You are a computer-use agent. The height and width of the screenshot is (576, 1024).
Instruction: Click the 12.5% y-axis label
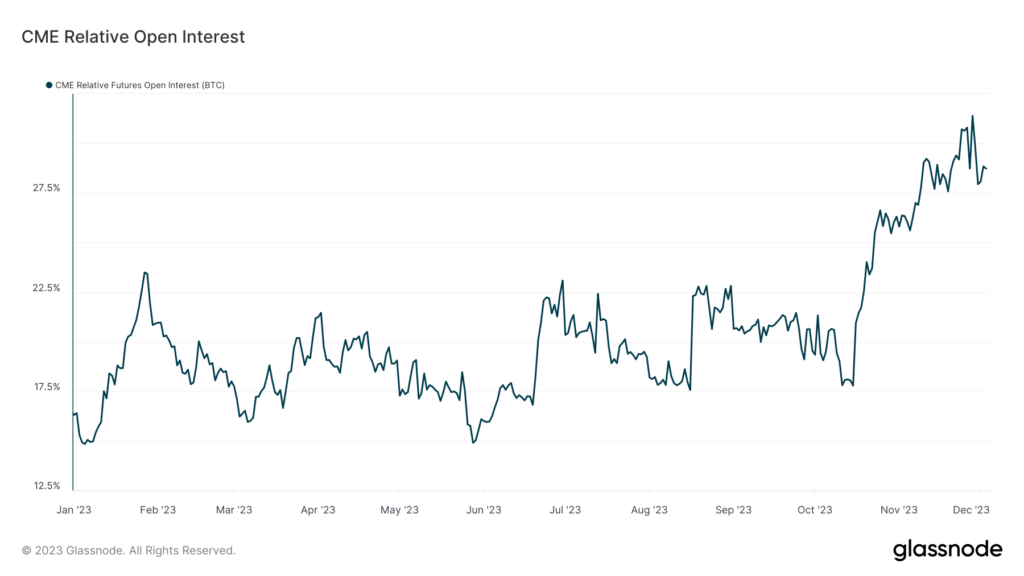point(46,486)
